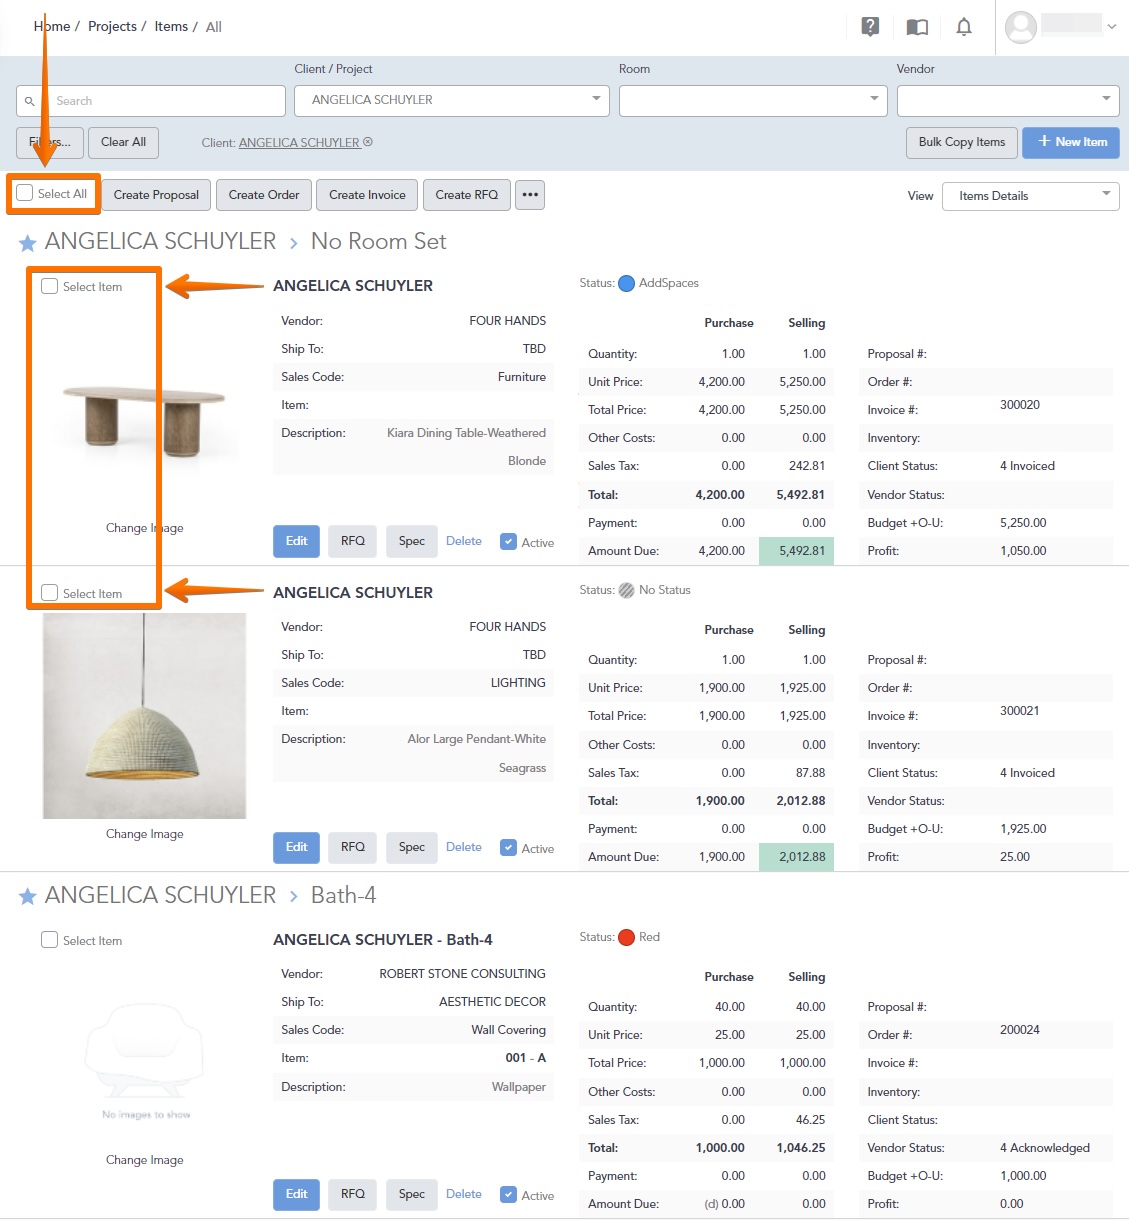Click the highlighted 2,012.88 amount due
Viewport: 1129px width, 1221px height.
click(796, 857)
